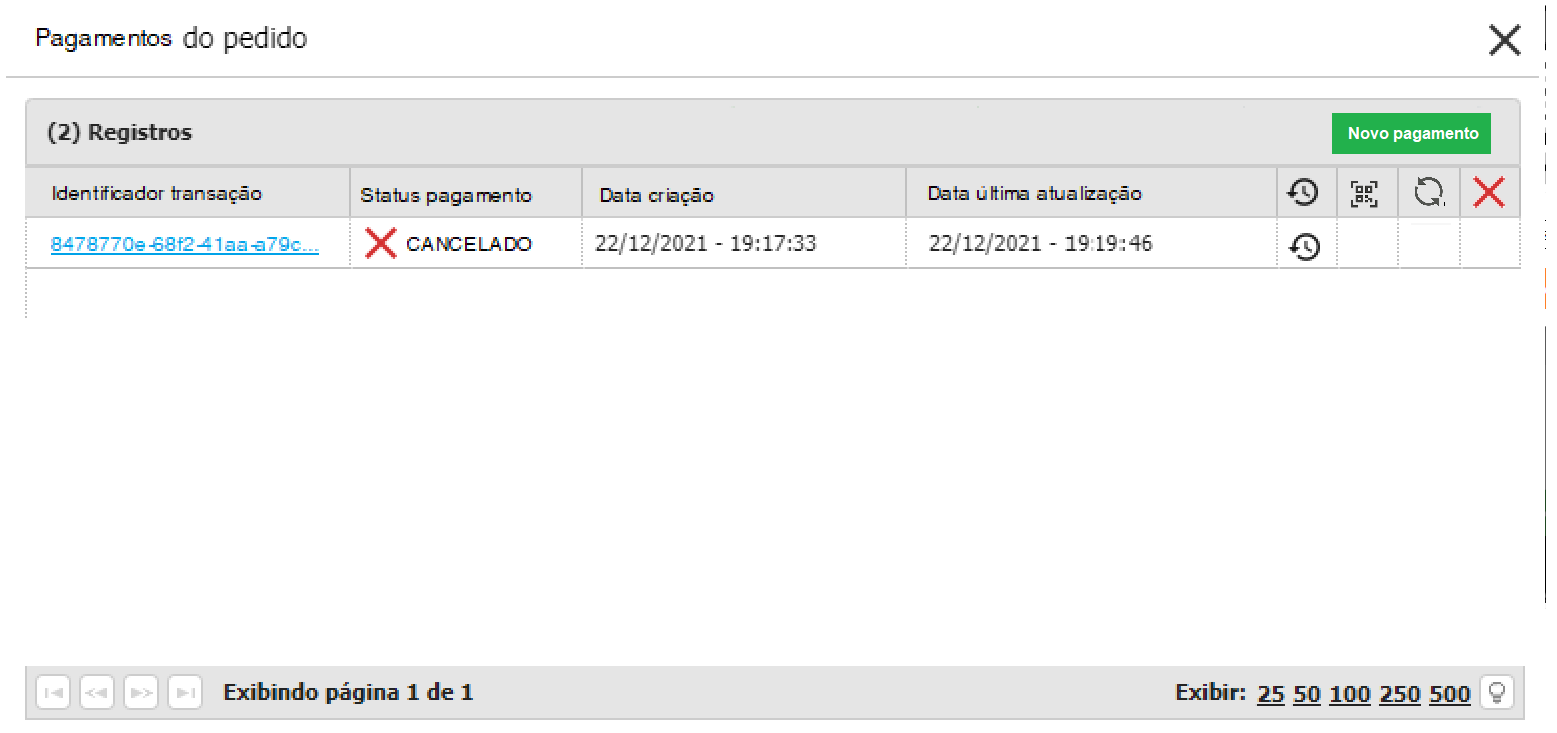Viewport: 1557px width, 733px height.
Task: Show 500 records per page
Action: pyautogui.click(x=1450, y=693)
